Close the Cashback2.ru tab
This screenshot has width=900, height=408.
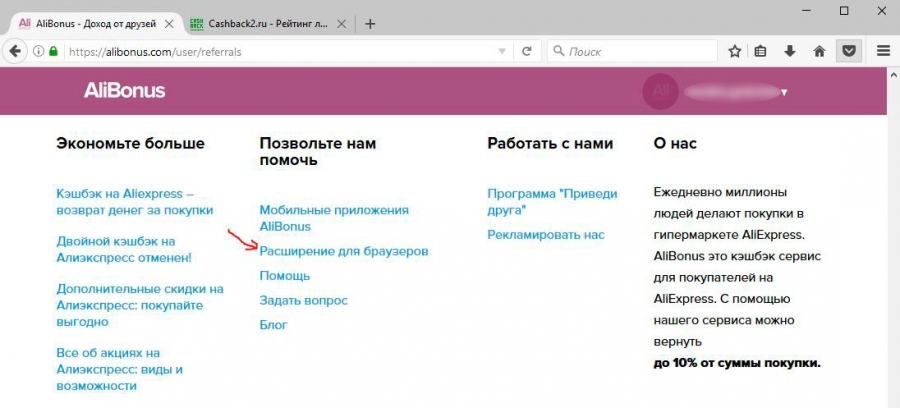341,24
